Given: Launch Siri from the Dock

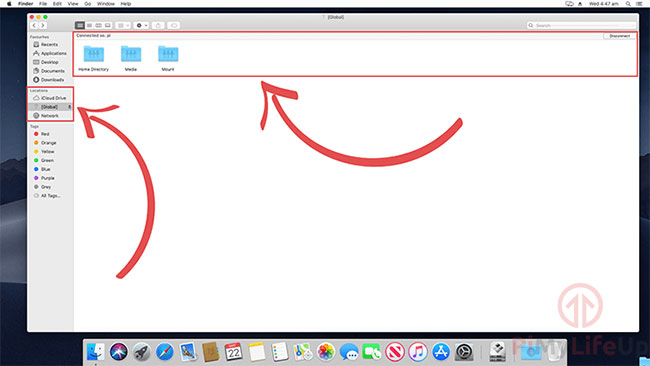Looking at the screenshot, I should [119, 352].
